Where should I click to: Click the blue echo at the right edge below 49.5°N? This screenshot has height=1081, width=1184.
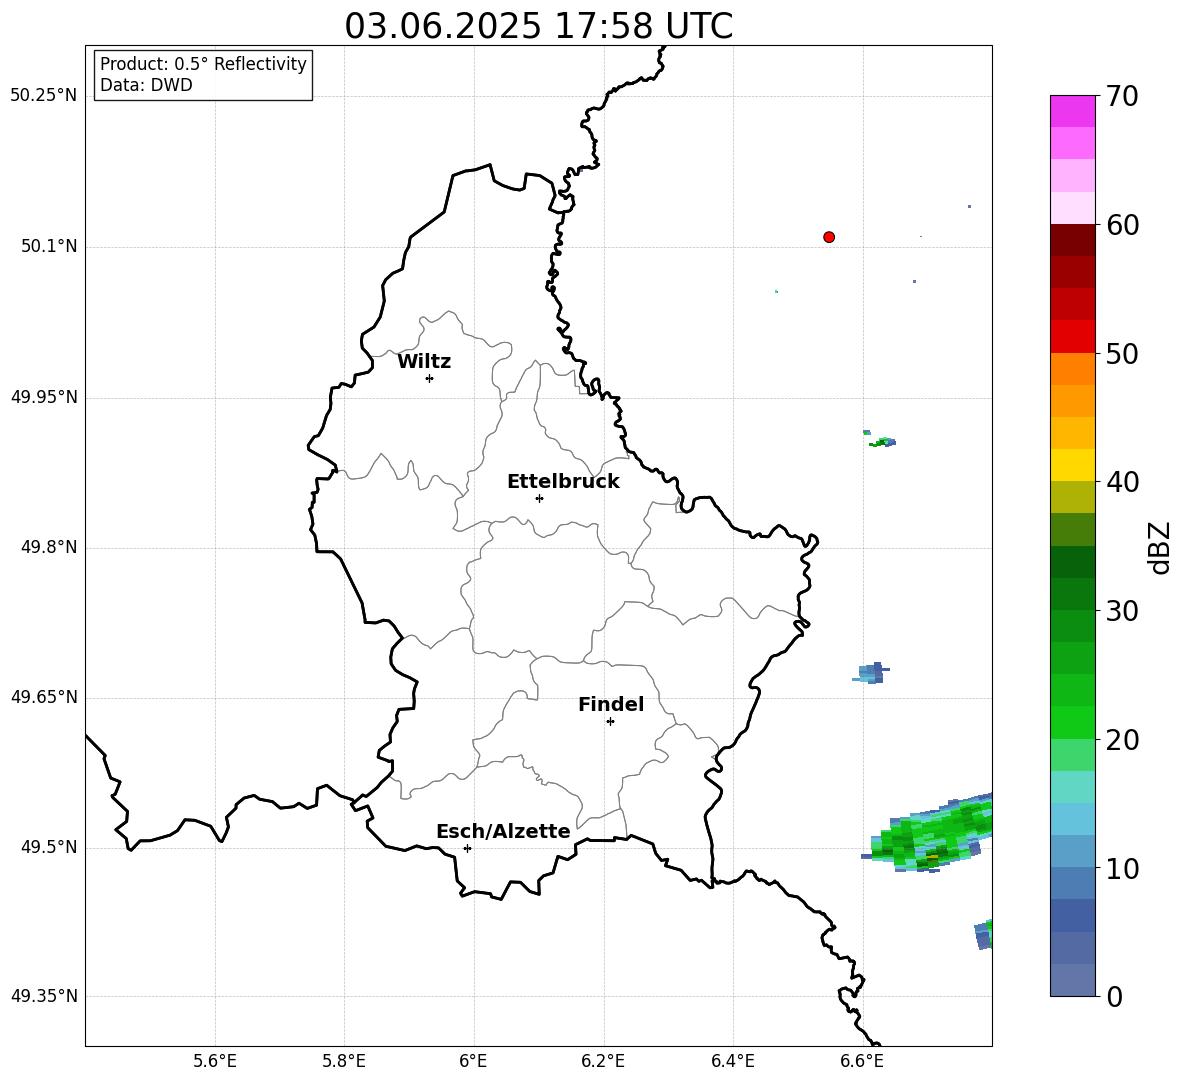tap(984, 935)
